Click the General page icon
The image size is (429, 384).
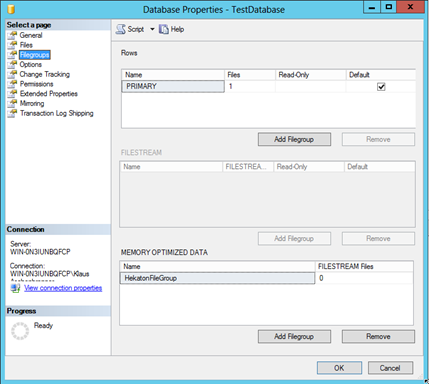point(12,35)
